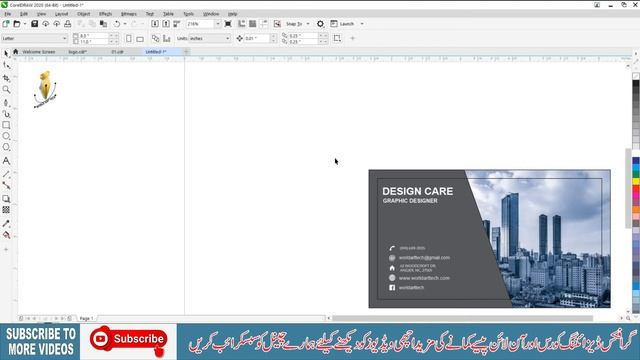This screenshot has width=640, height=360.
Task: Open the Options gear icon
Action: (320, 24)
